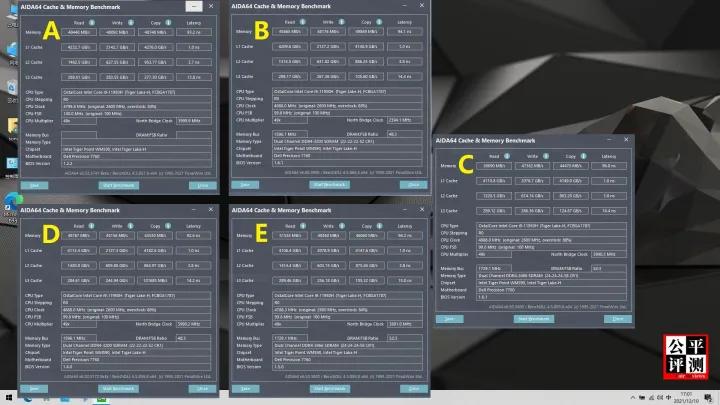Click the Close button in window B

(414, 185)
